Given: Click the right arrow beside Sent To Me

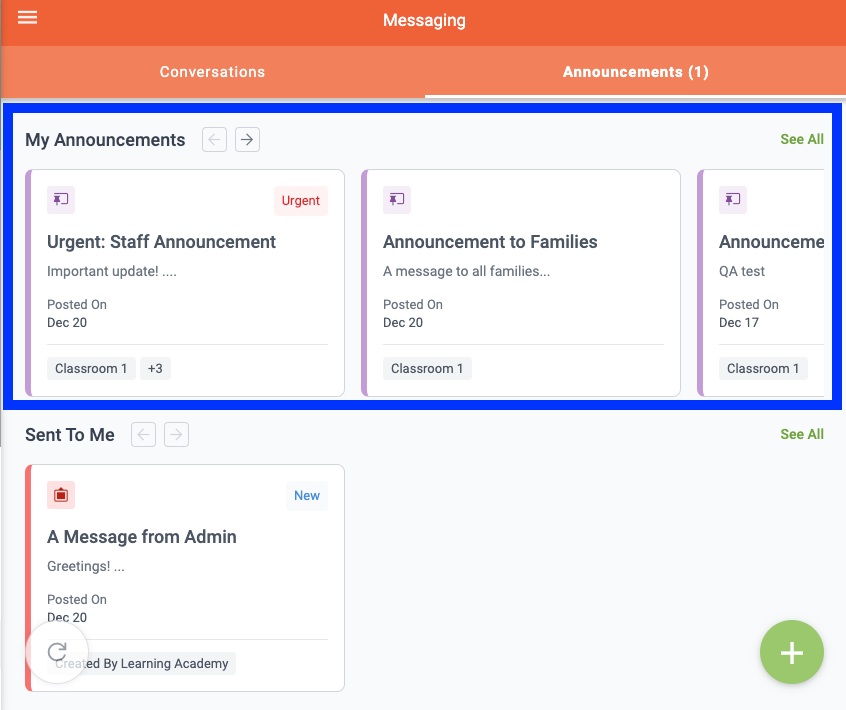Looking at the screenshot, I should tap(176, 434).
